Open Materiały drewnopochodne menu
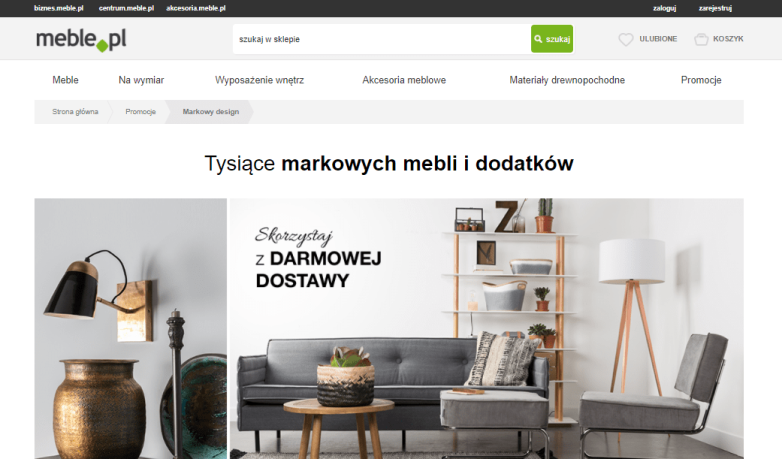 pyautogui.click(x=567, y=80)
